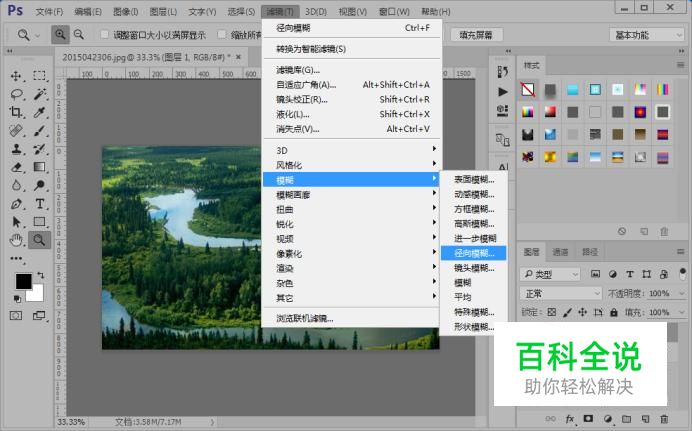Toggle Quick Mask mode icon
This screenshot has height=431, width=692.
pyautogui.click(x=16, y=316)
